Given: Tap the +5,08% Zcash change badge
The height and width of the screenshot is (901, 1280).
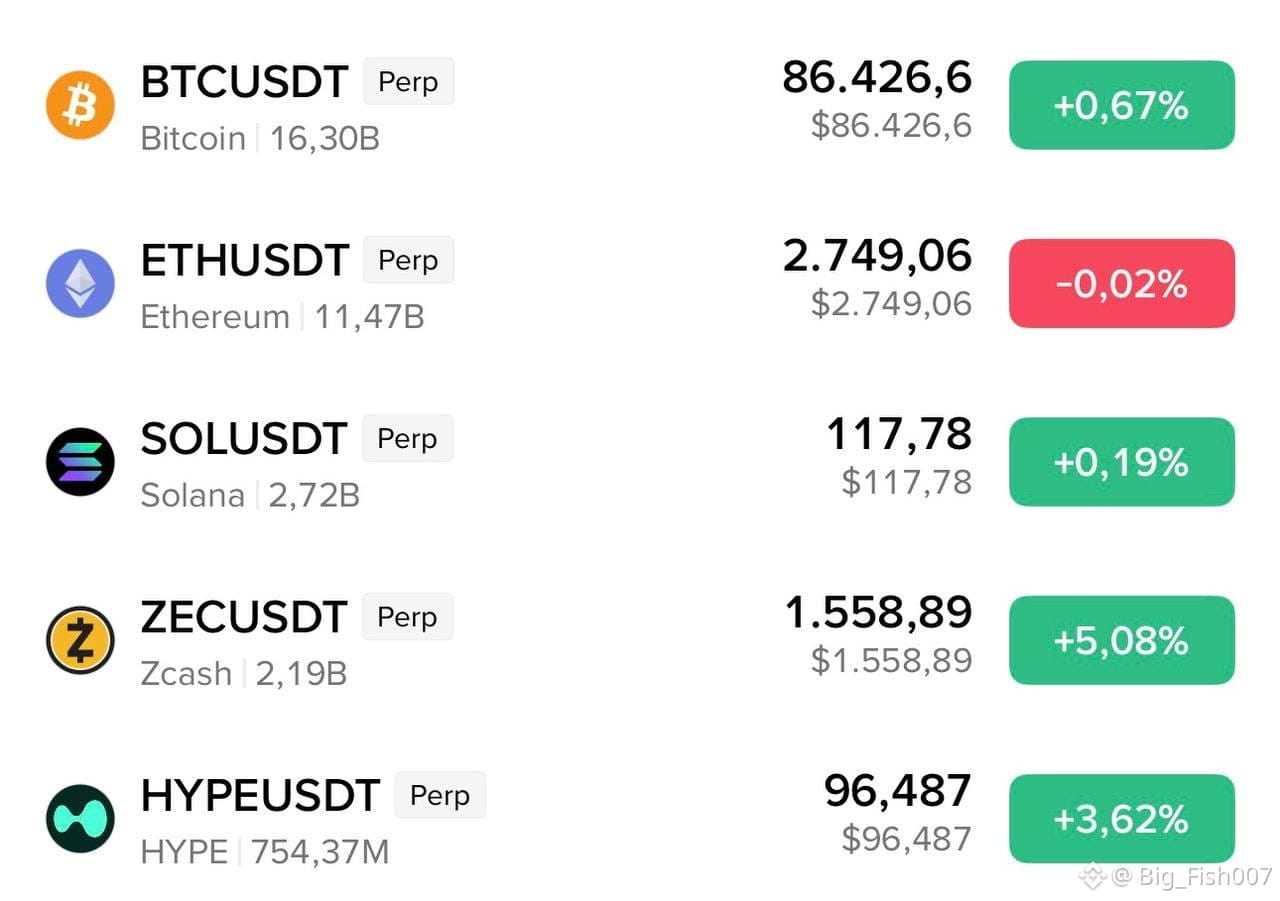Looking at the screenshot, I should tap(1122, 640).
